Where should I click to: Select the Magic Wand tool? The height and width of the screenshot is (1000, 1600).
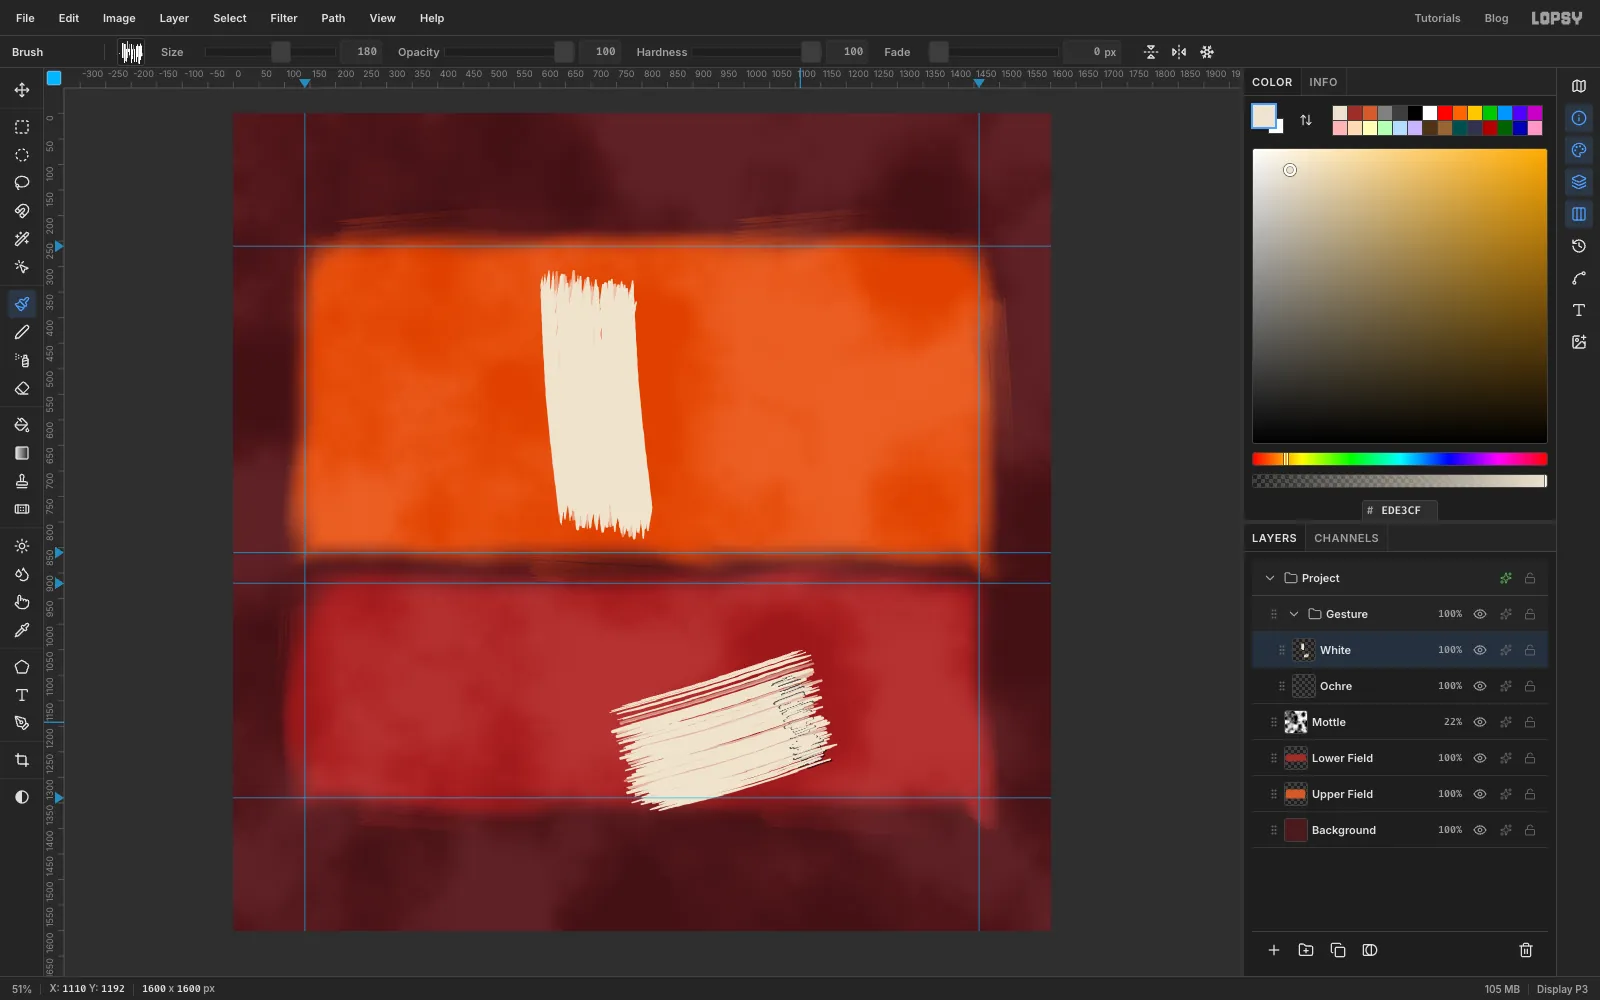click(22, 239)
